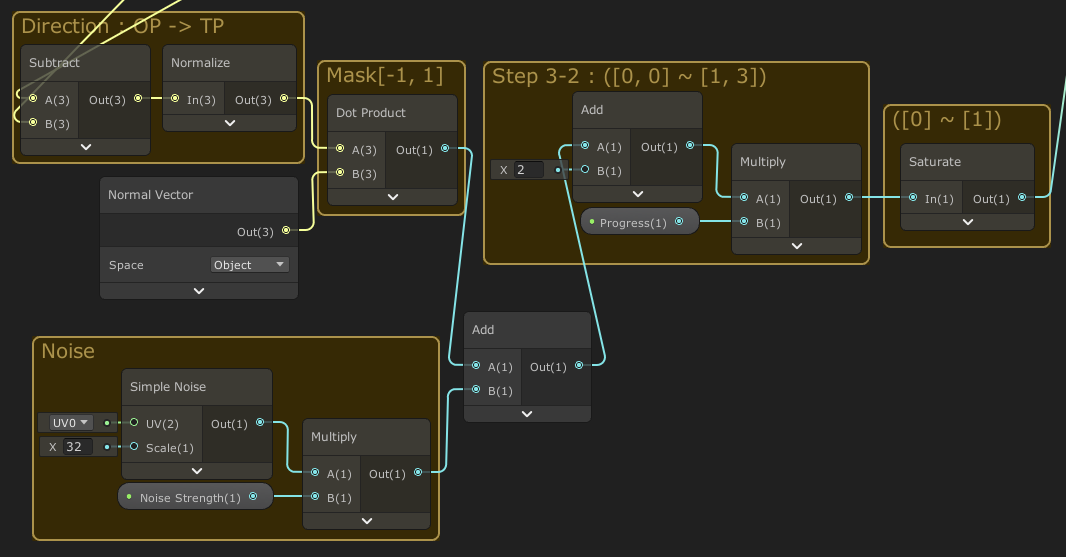Screen dimensions: 1066x557
Task: Expand the Step 3-2 Add node chevron
Action: pyautogui.click(x=638, y=194)
